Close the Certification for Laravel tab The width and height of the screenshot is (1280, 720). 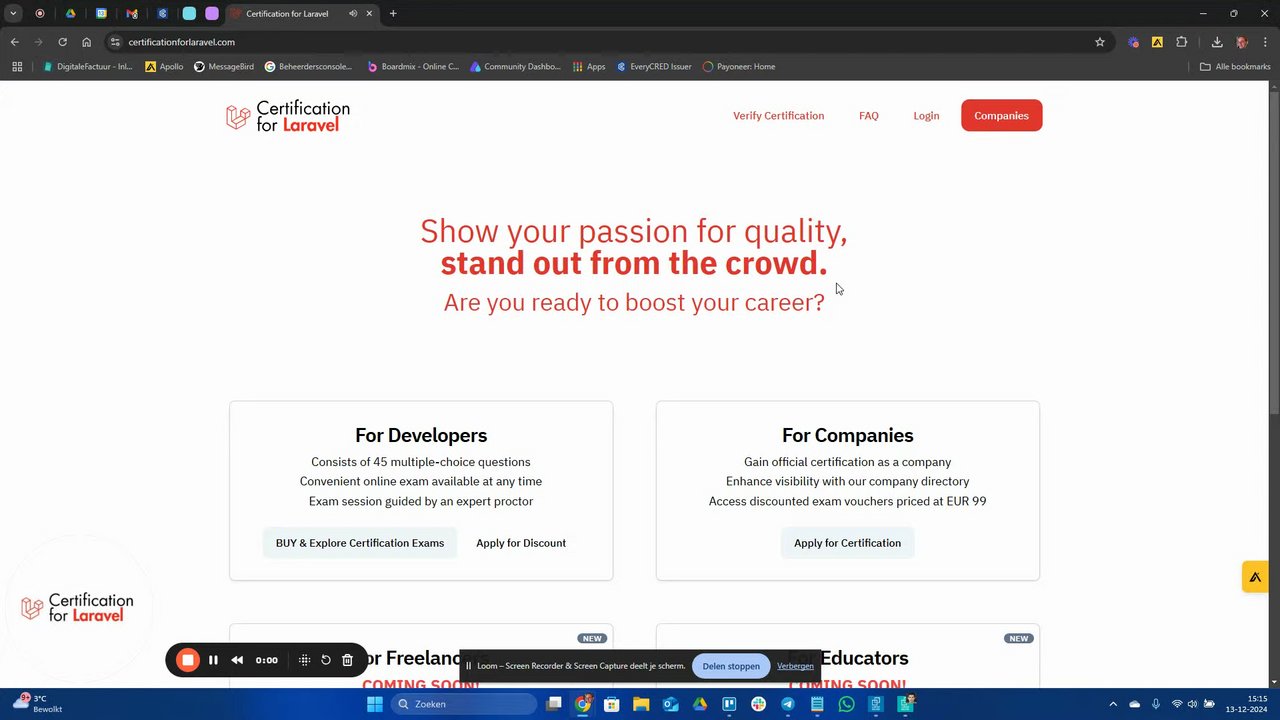[369, 14]
